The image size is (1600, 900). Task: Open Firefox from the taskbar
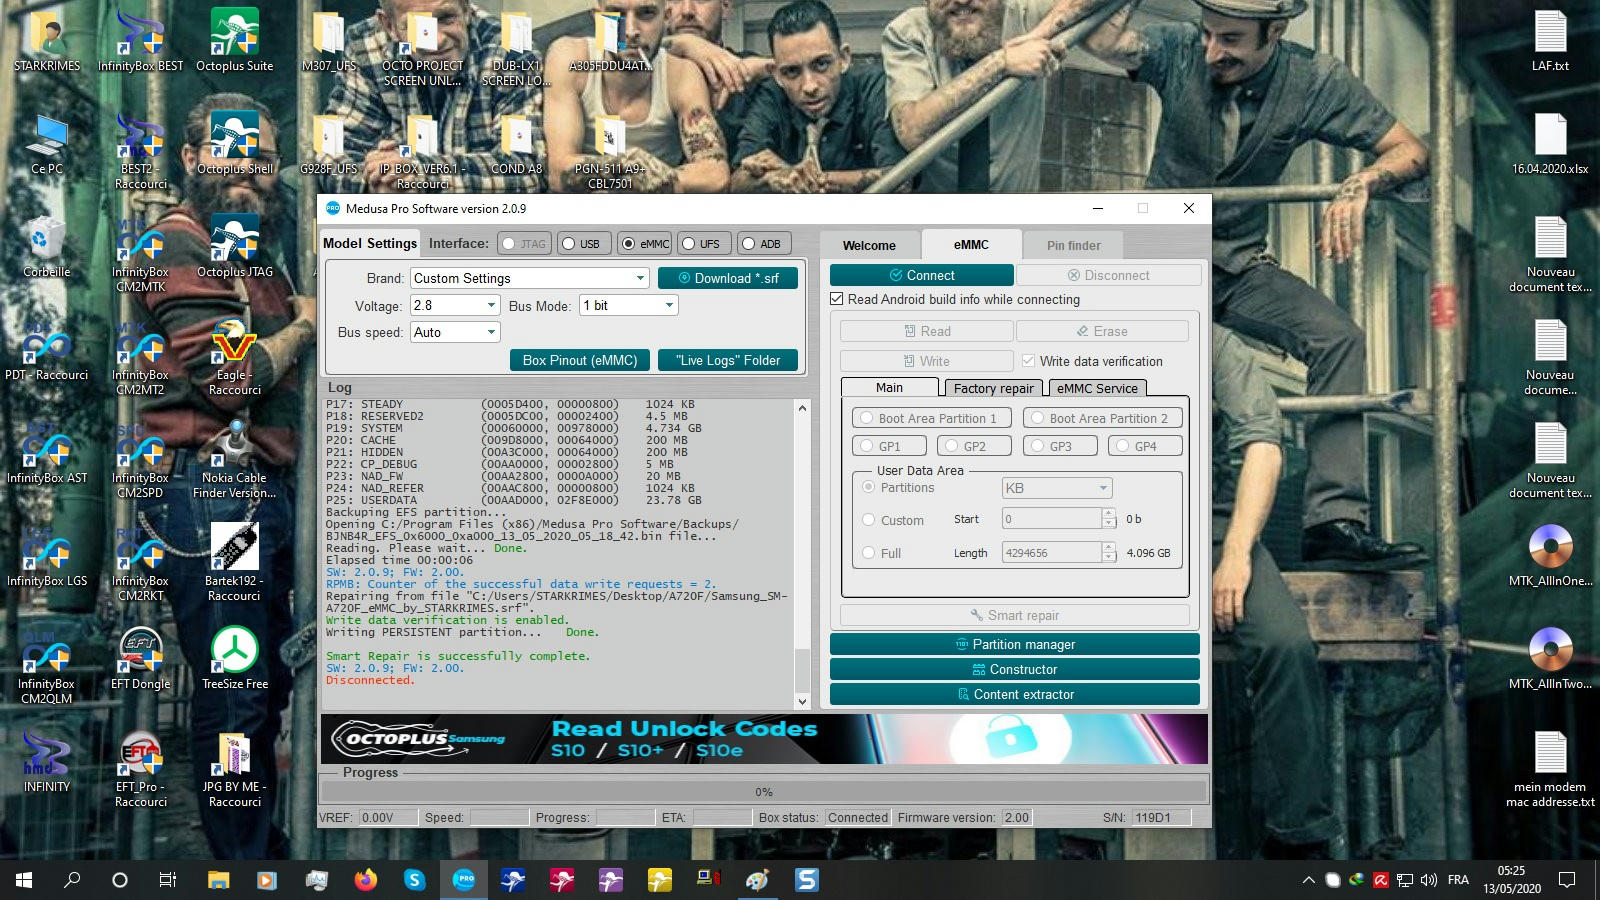[366, 880]
